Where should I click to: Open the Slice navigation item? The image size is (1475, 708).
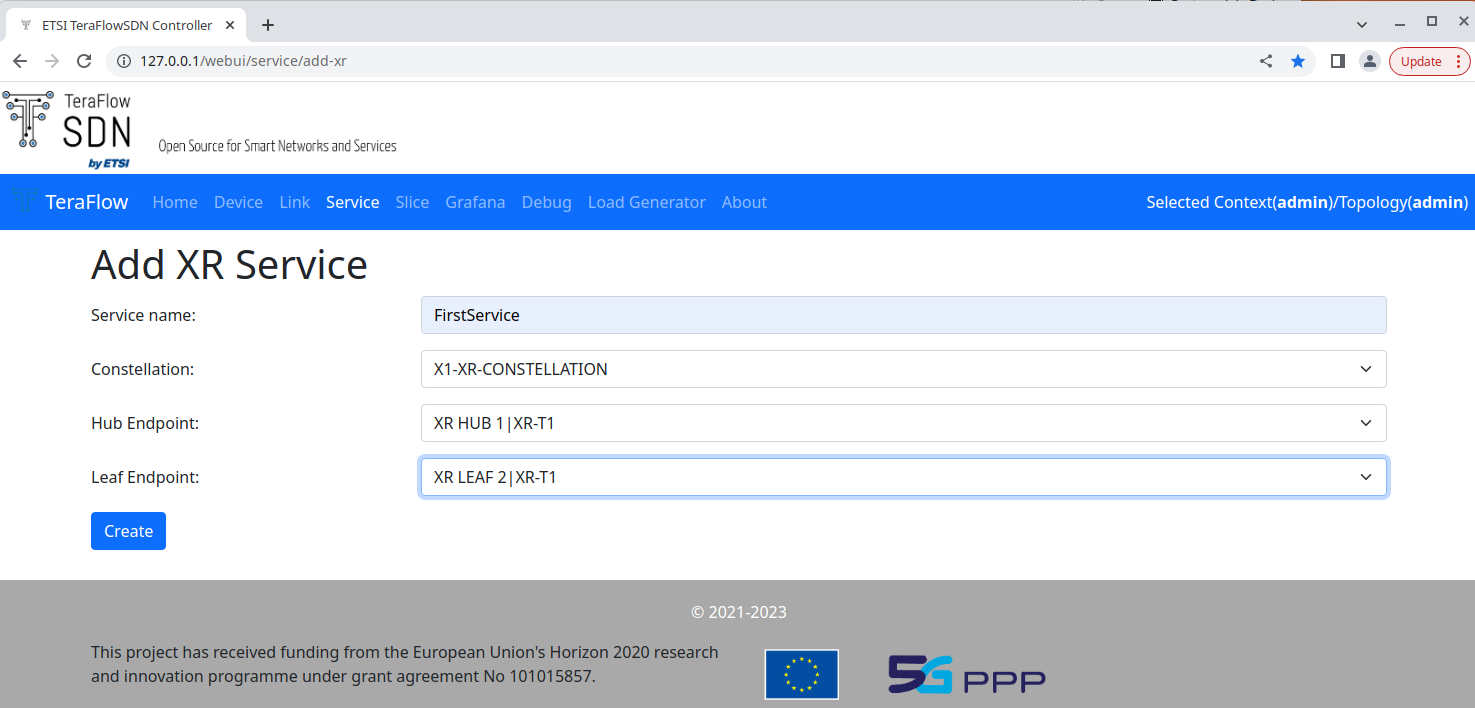tap(412, 202)
